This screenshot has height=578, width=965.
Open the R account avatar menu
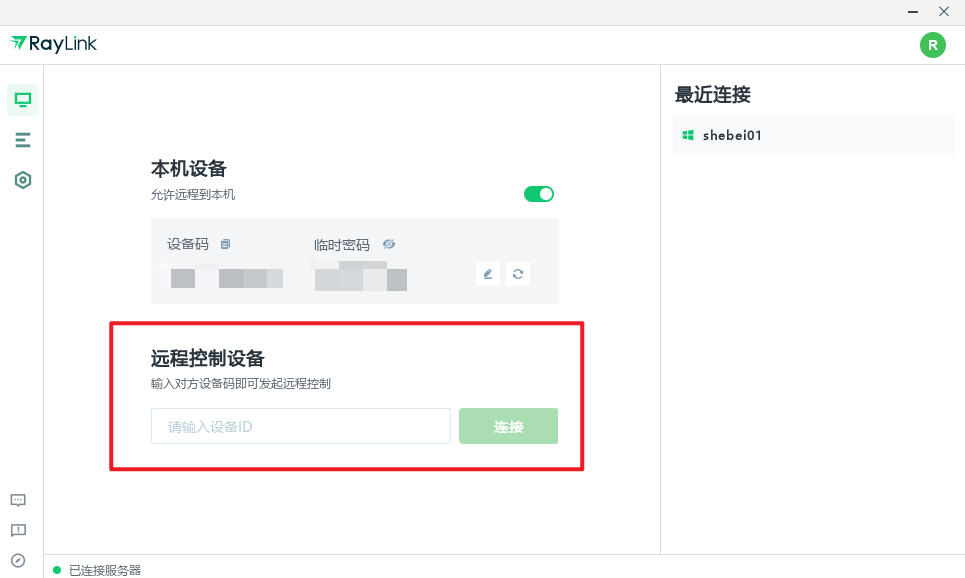(932, 45)
